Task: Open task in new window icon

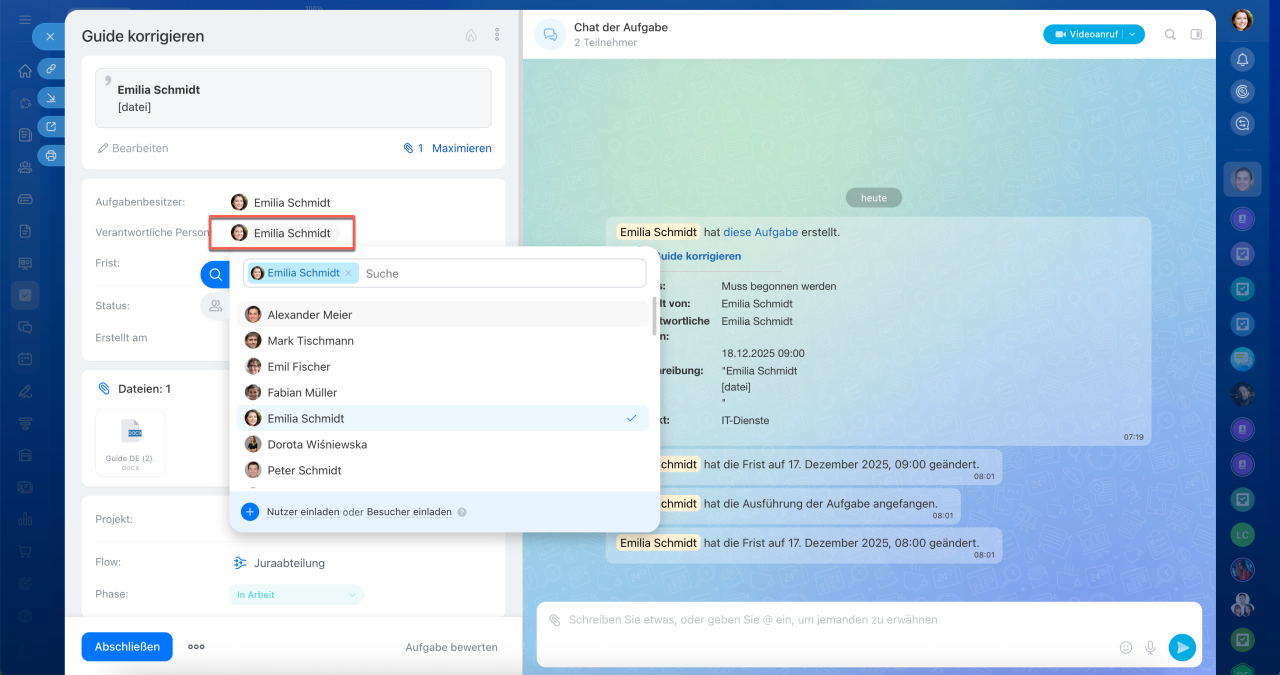Action: 50,127
